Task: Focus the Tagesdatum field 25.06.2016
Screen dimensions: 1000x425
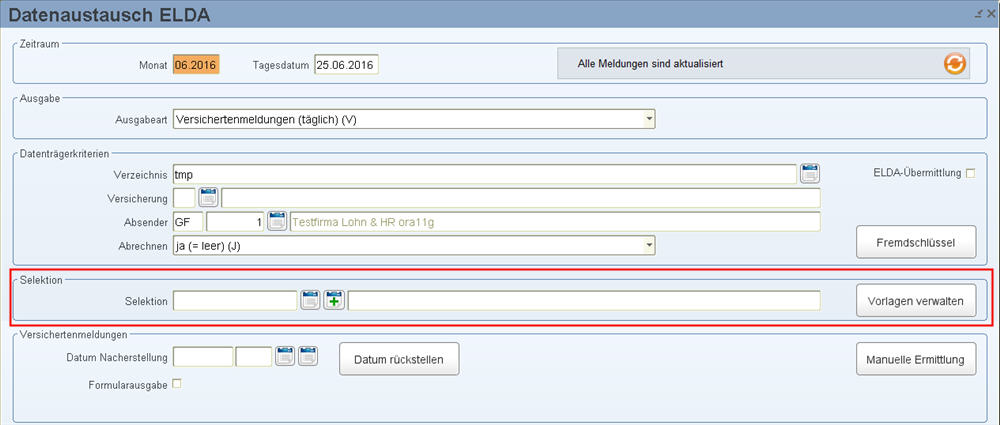Action: (346, 64)
